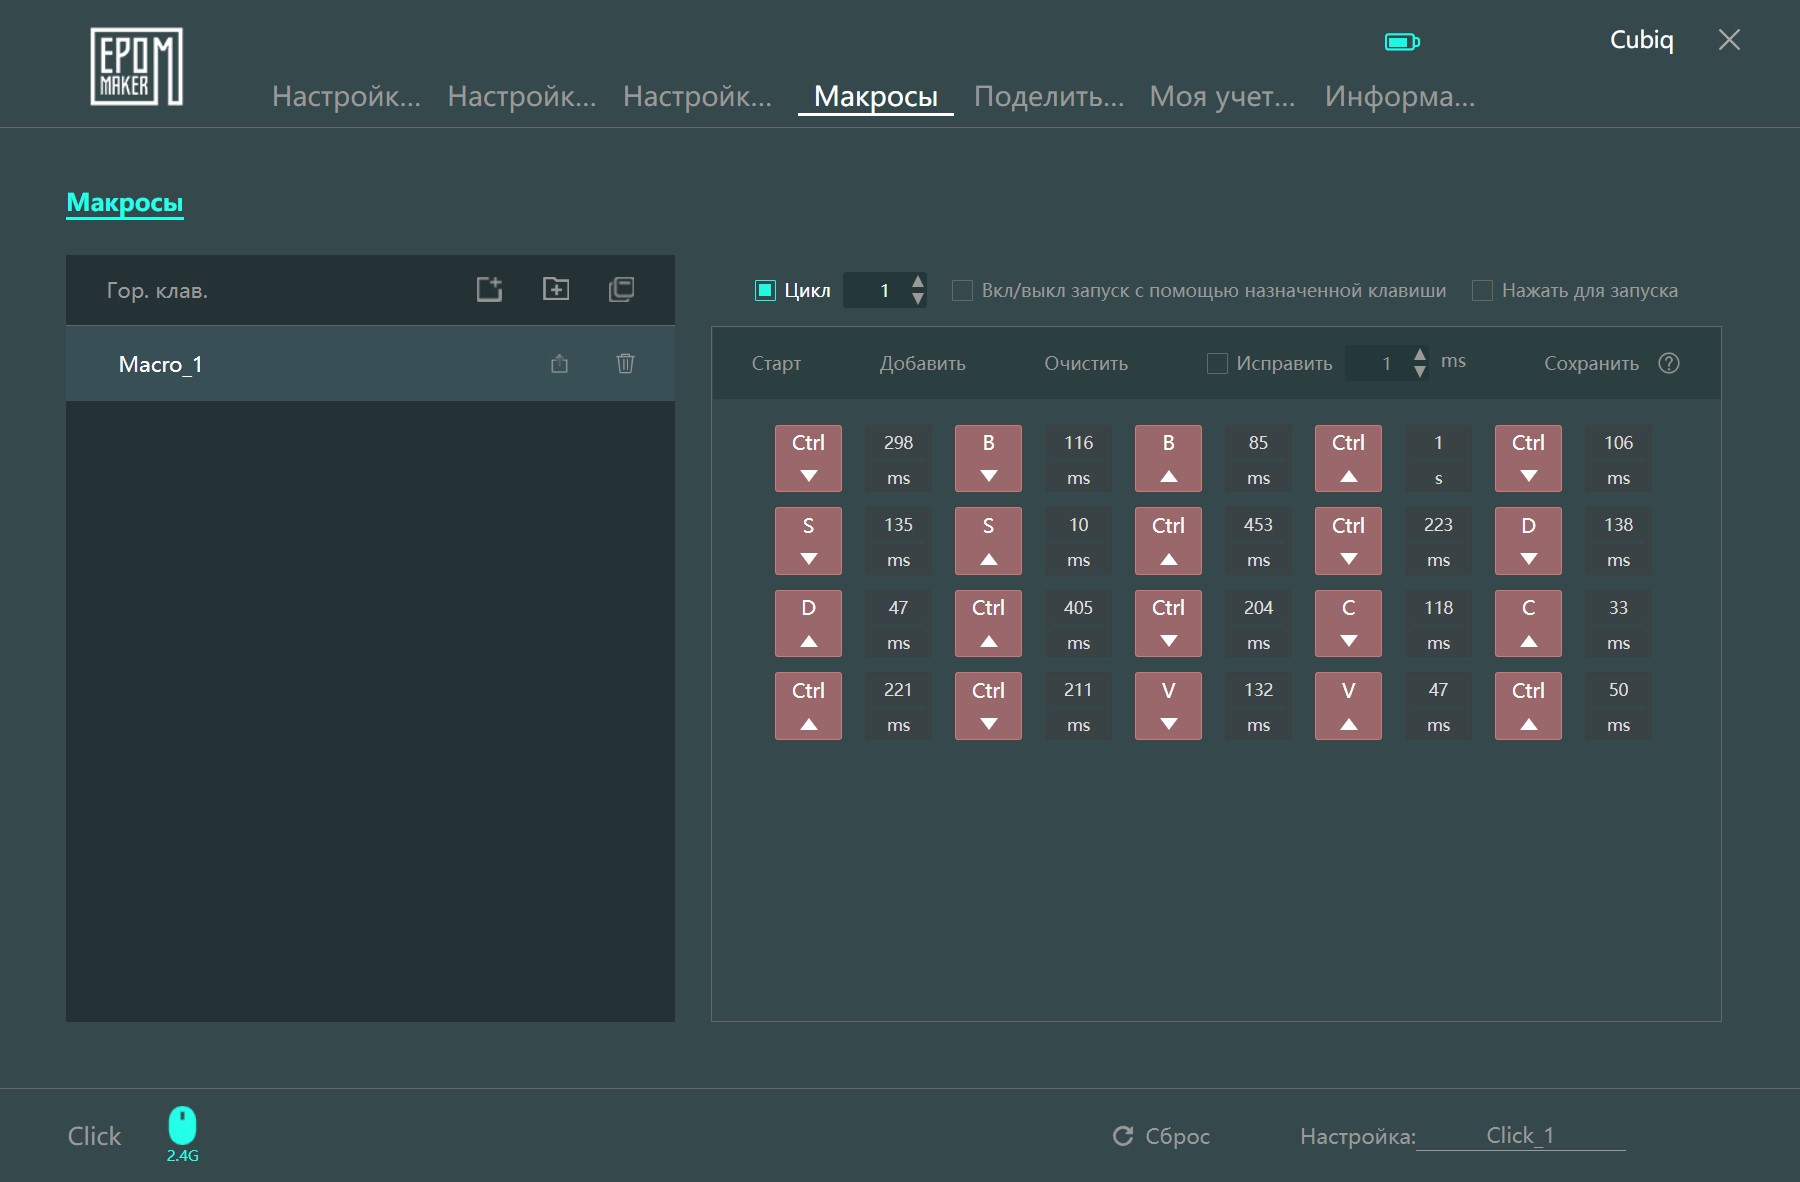Check the Исправить checkbox
The width and height of the screenshot is (1800, 1182).
coord(1217,363)
